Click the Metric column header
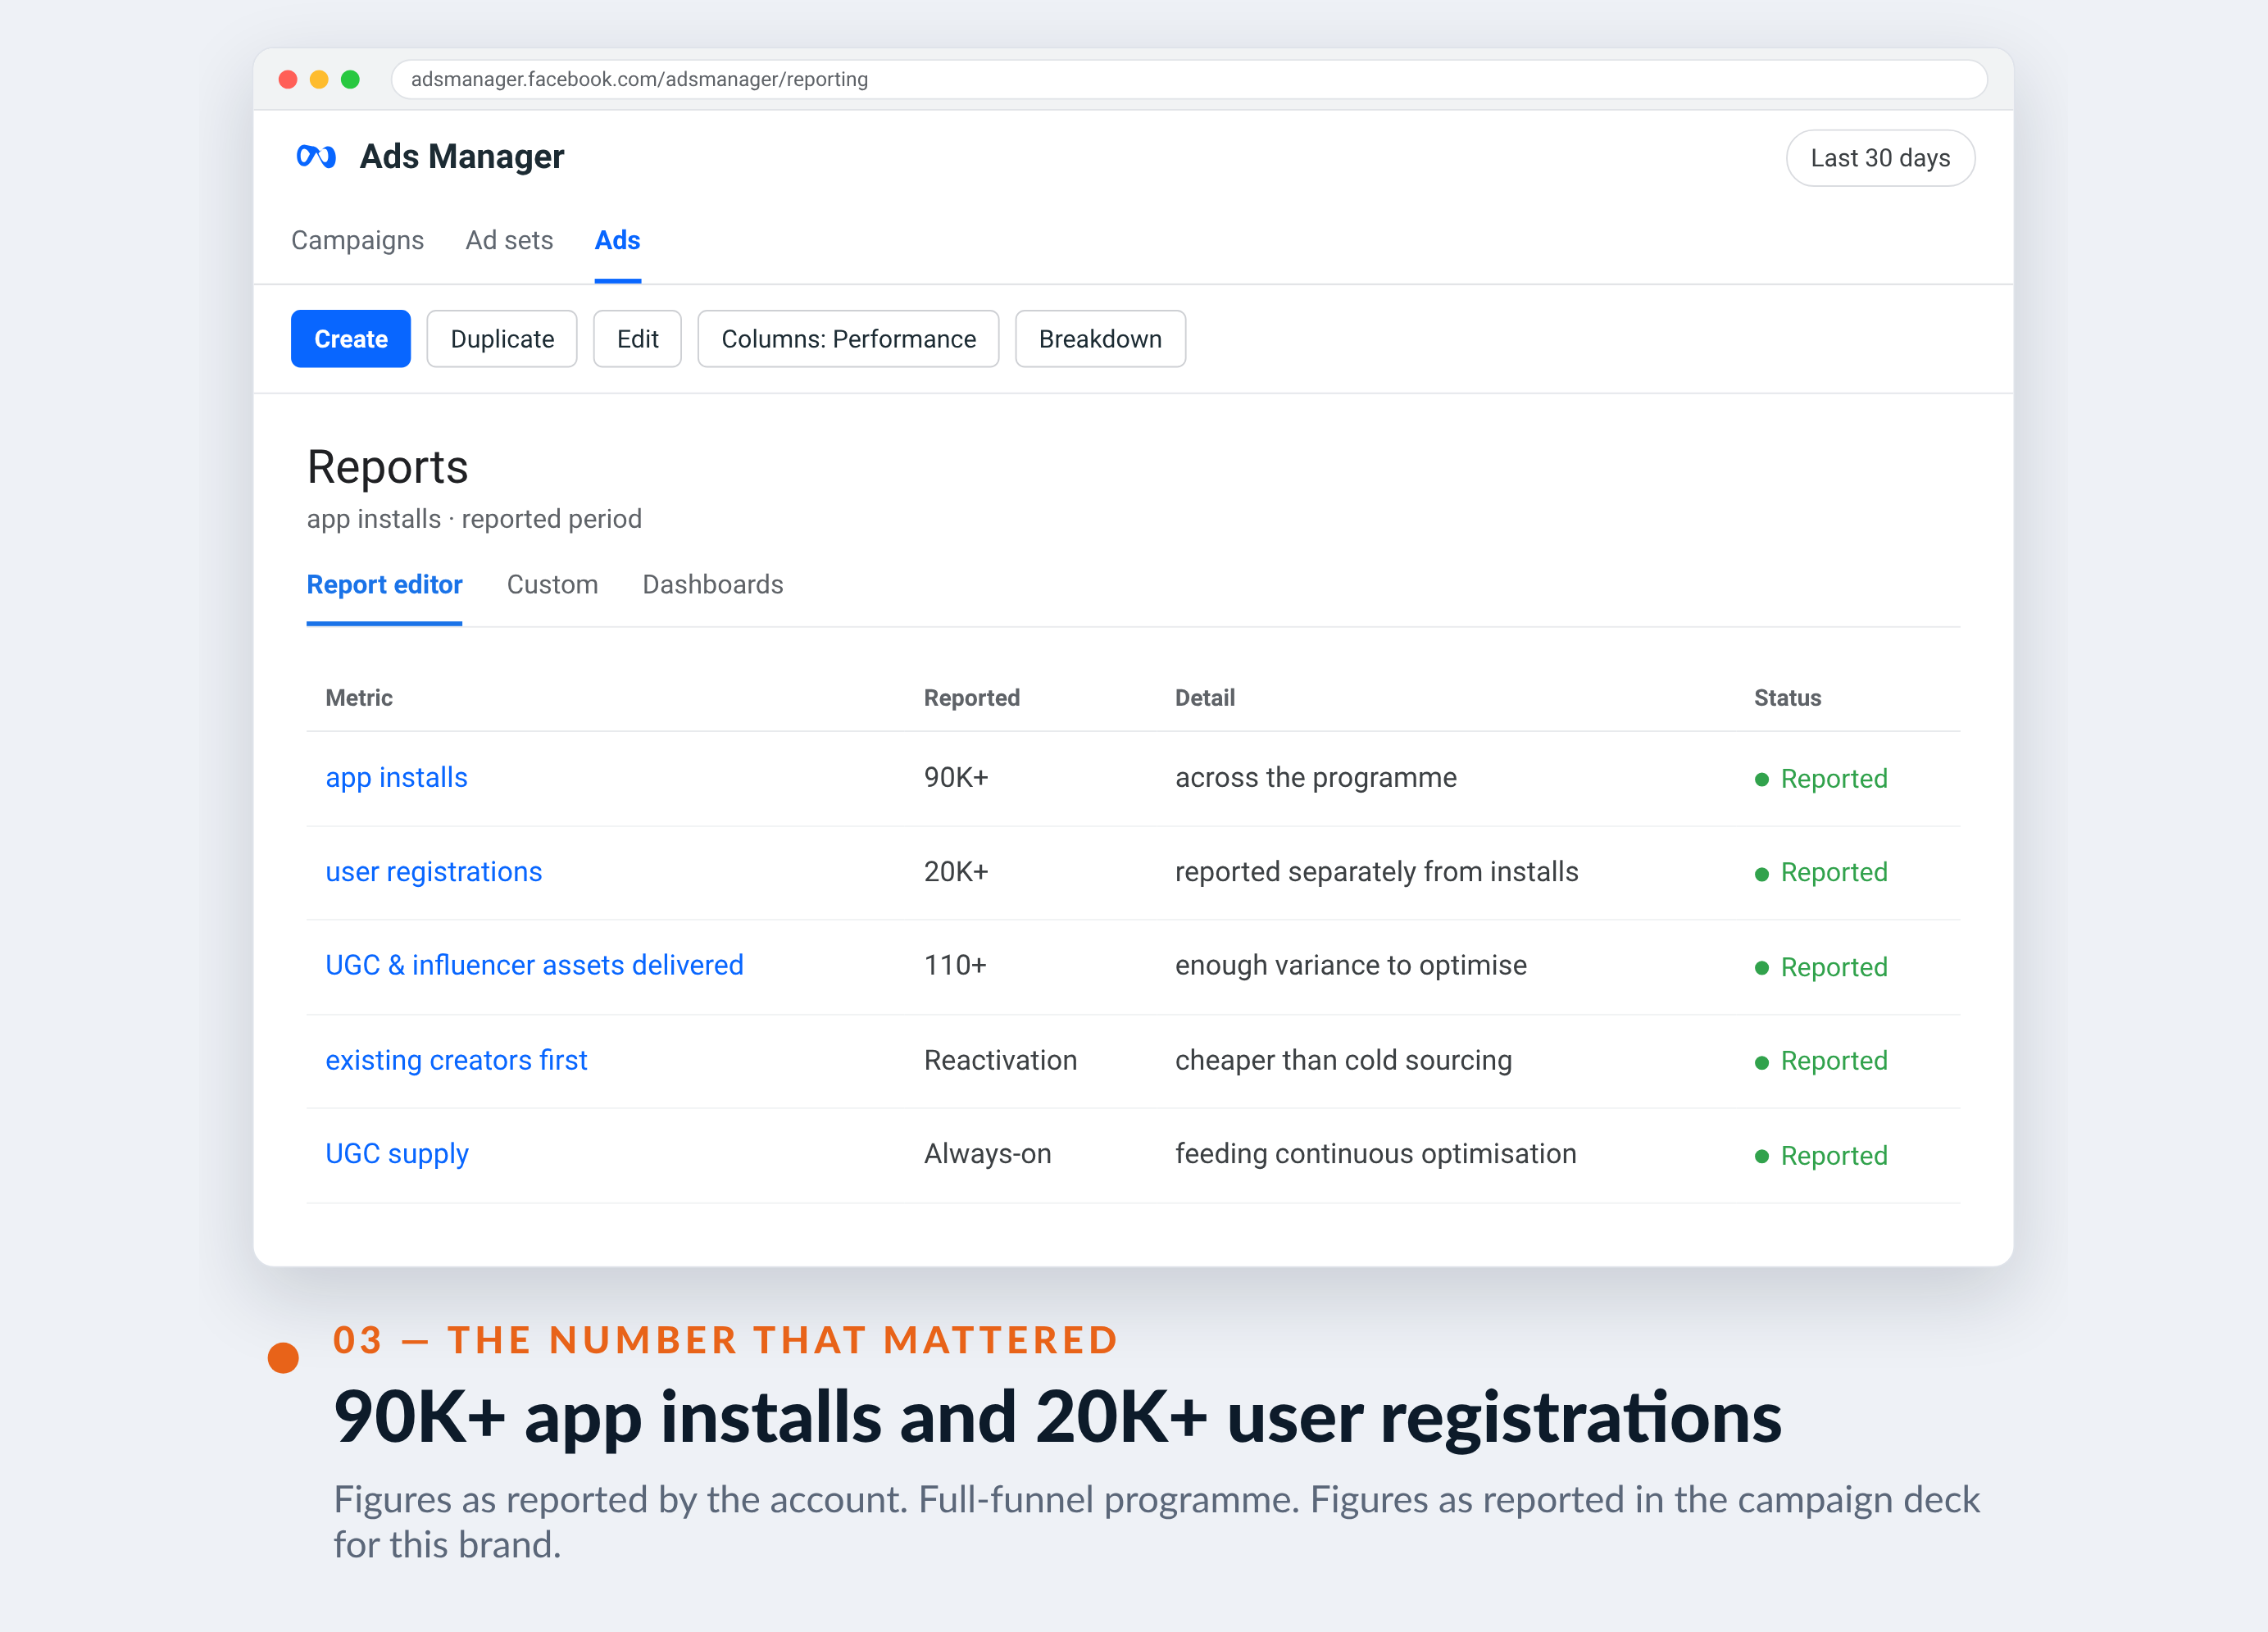This screenshot has height=1632, width=2268. [x=358, y=698]
